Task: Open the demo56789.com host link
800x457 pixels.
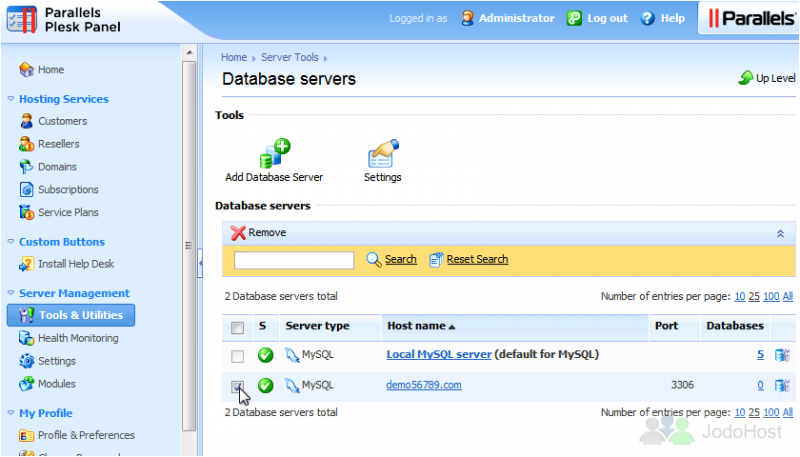Action: pos(423,385)
